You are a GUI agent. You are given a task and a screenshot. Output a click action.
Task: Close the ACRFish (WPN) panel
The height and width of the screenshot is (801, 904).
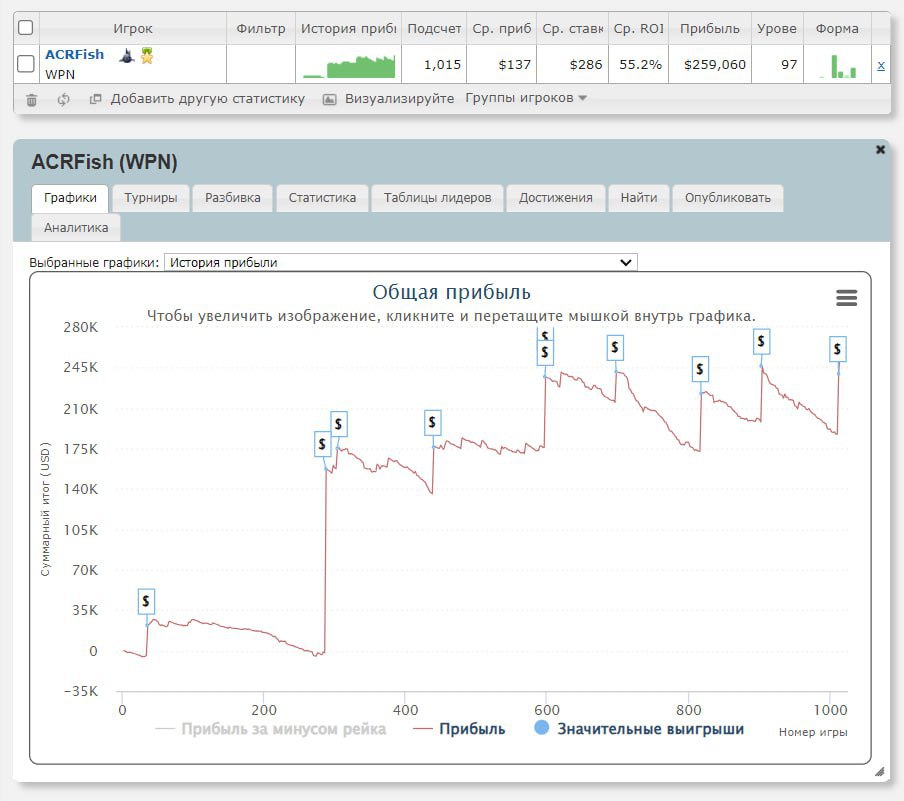coord(880,150)
